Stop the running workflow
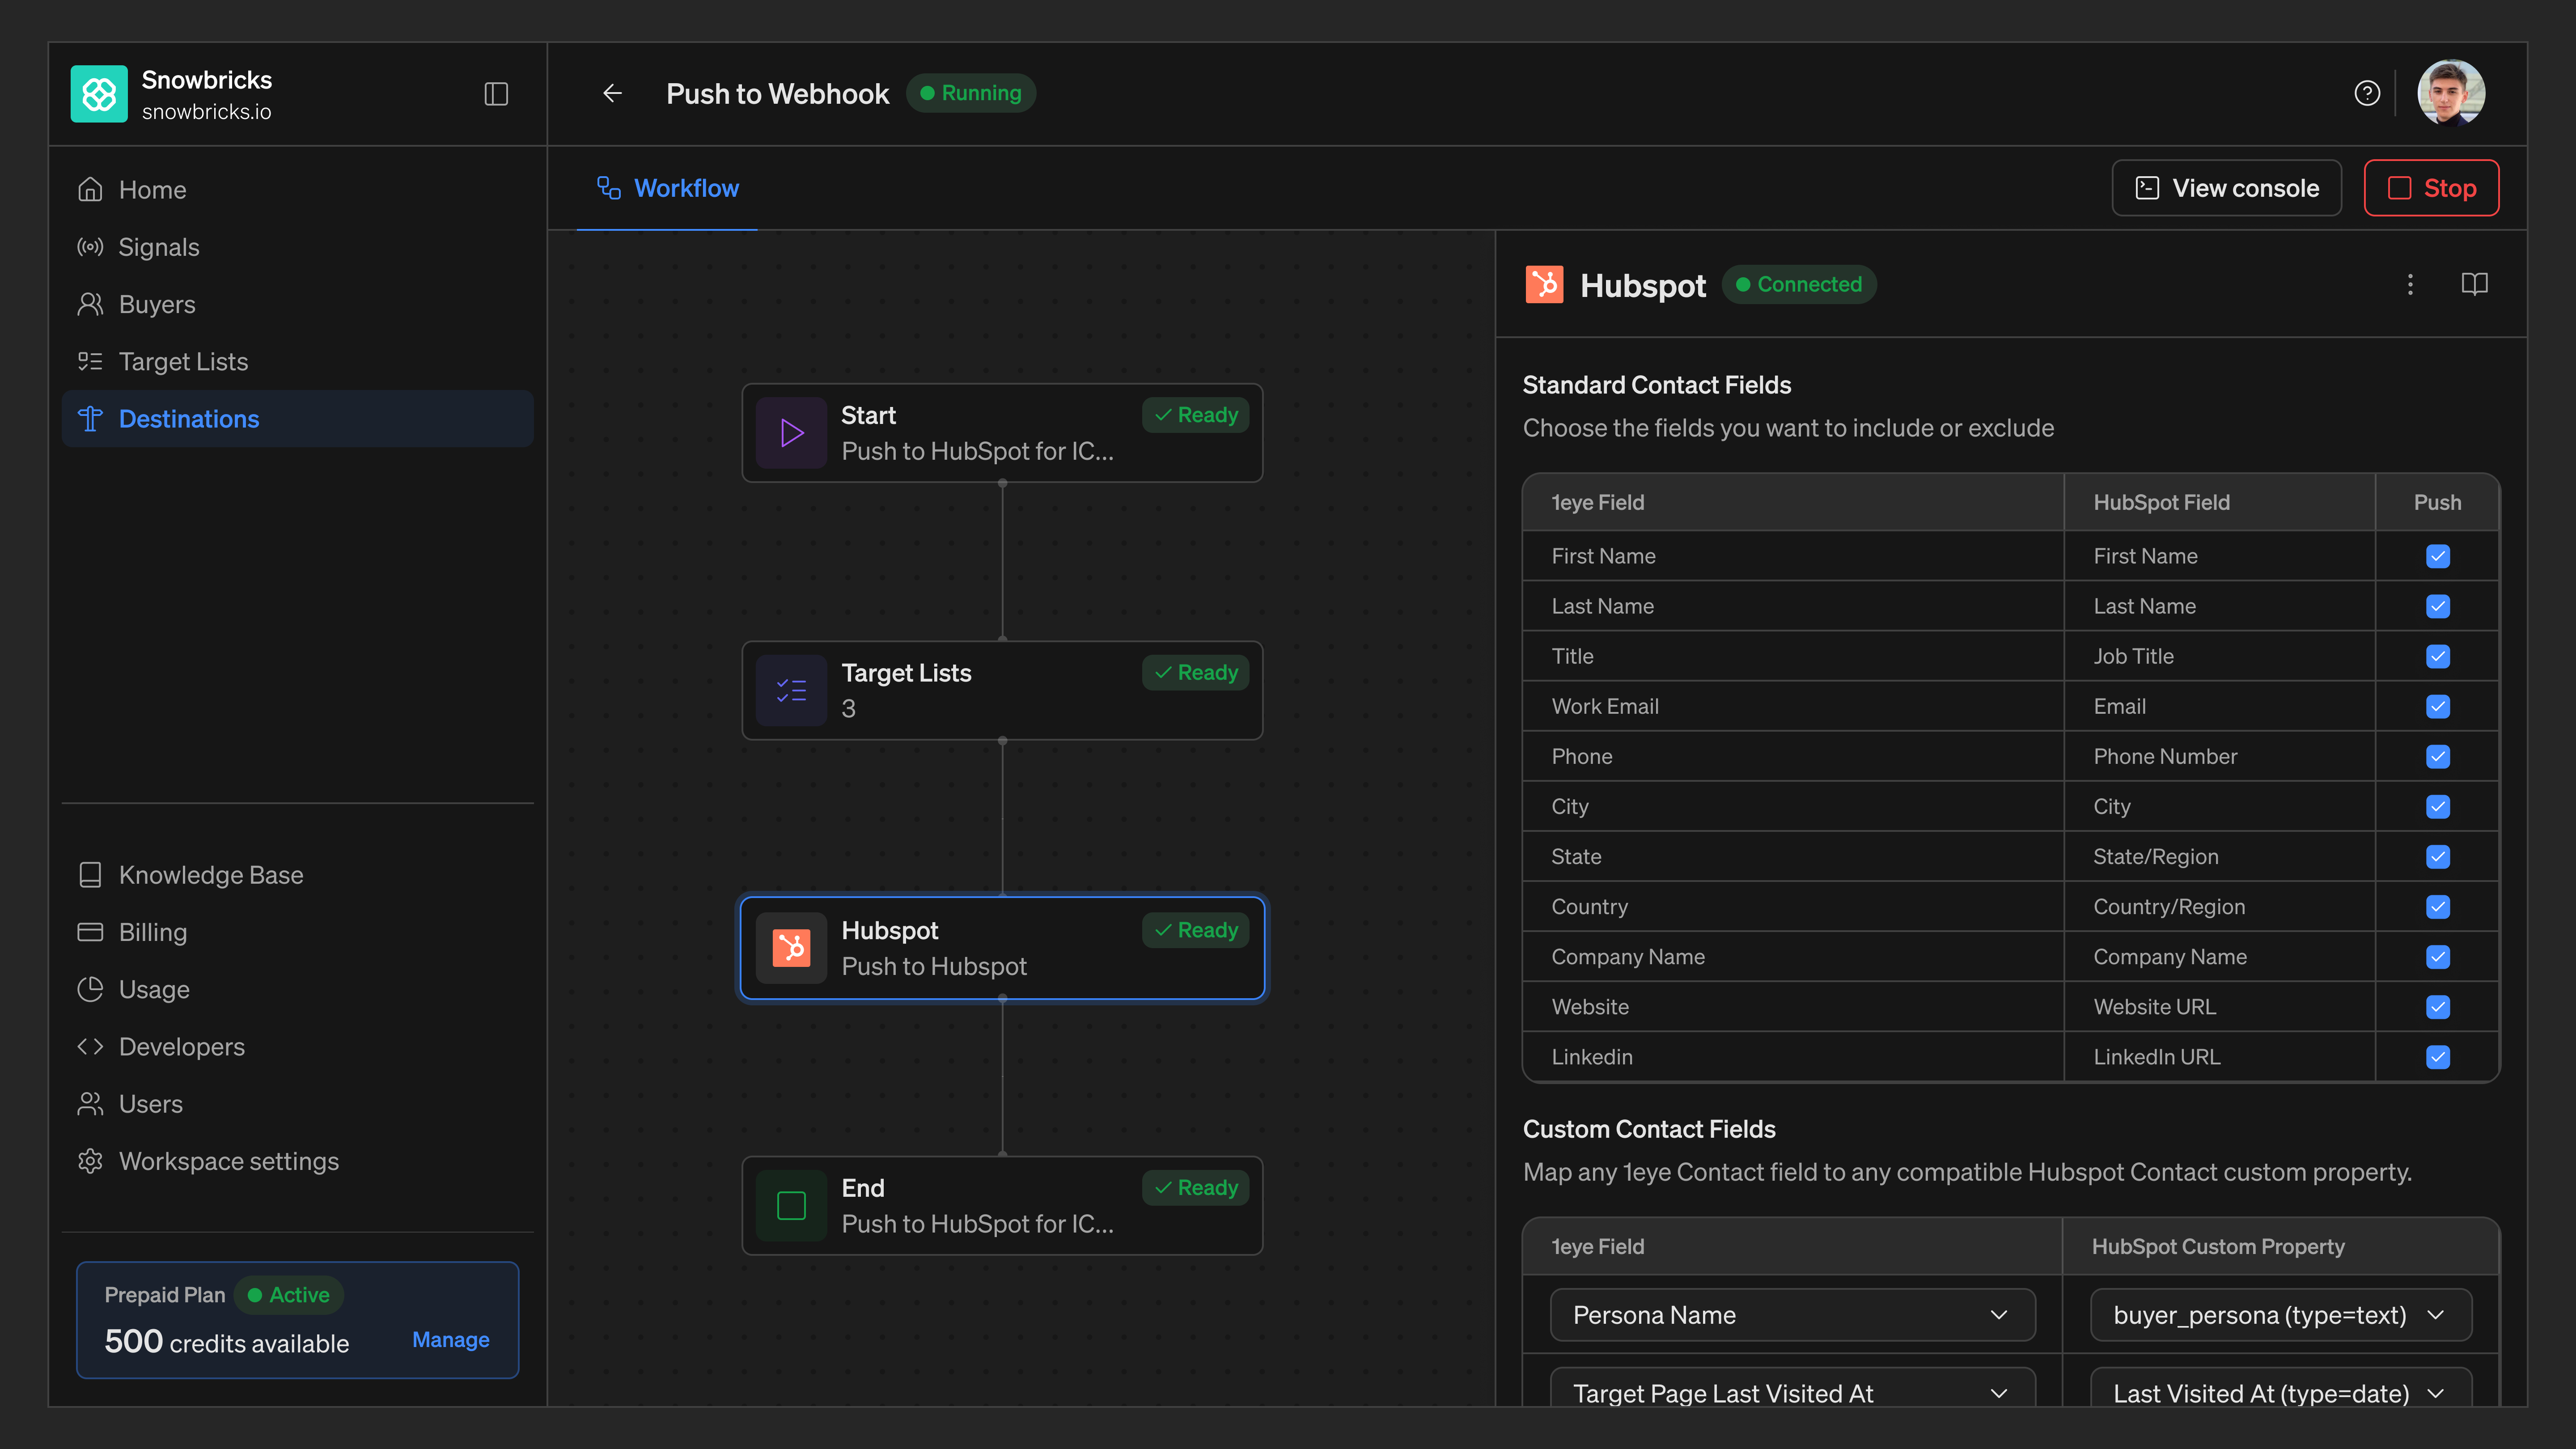This screenshot has height=1449, width=2576. [2431, 188]
